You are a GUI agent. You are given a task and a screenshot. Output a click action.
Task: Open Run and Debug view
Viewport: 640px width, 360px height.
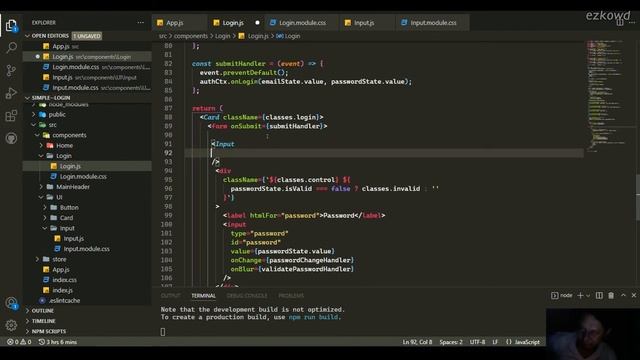coord(11,93)
